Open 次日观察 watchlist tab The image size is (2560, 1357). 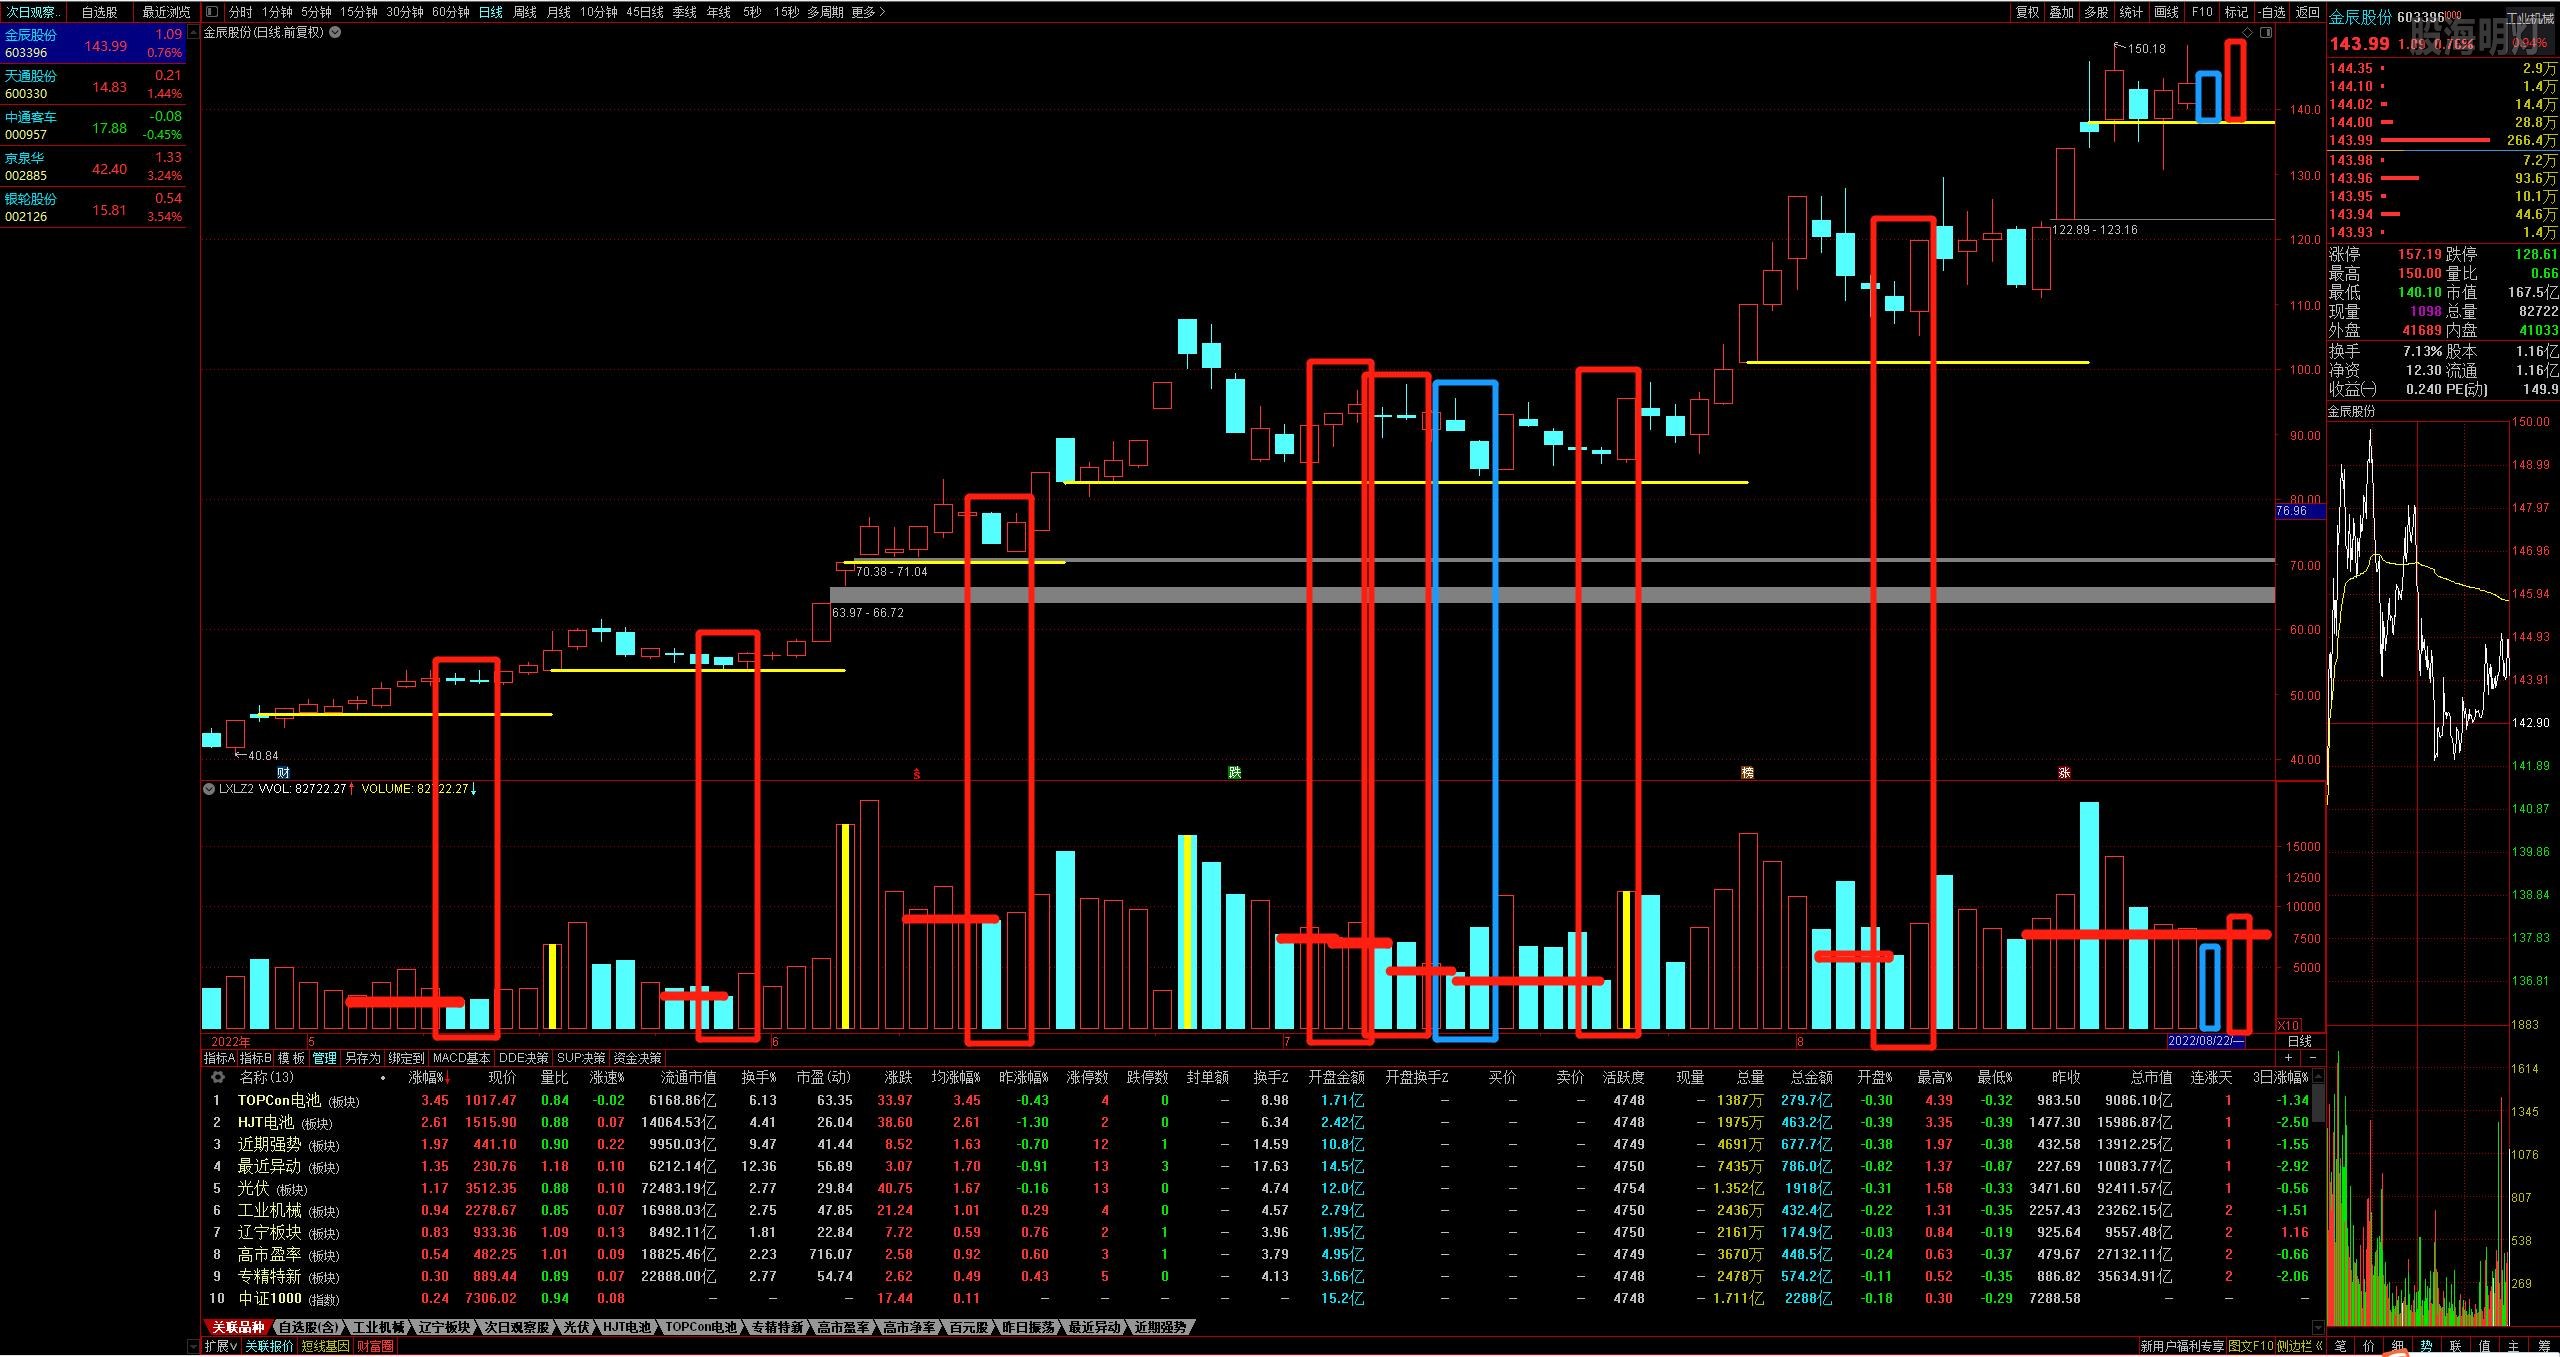(32, 12)
